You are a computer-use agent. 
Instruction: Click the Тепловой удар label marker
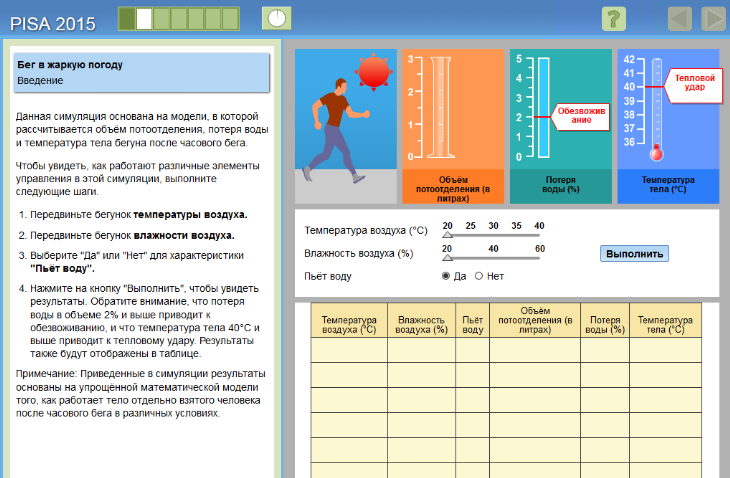[695, 82]
